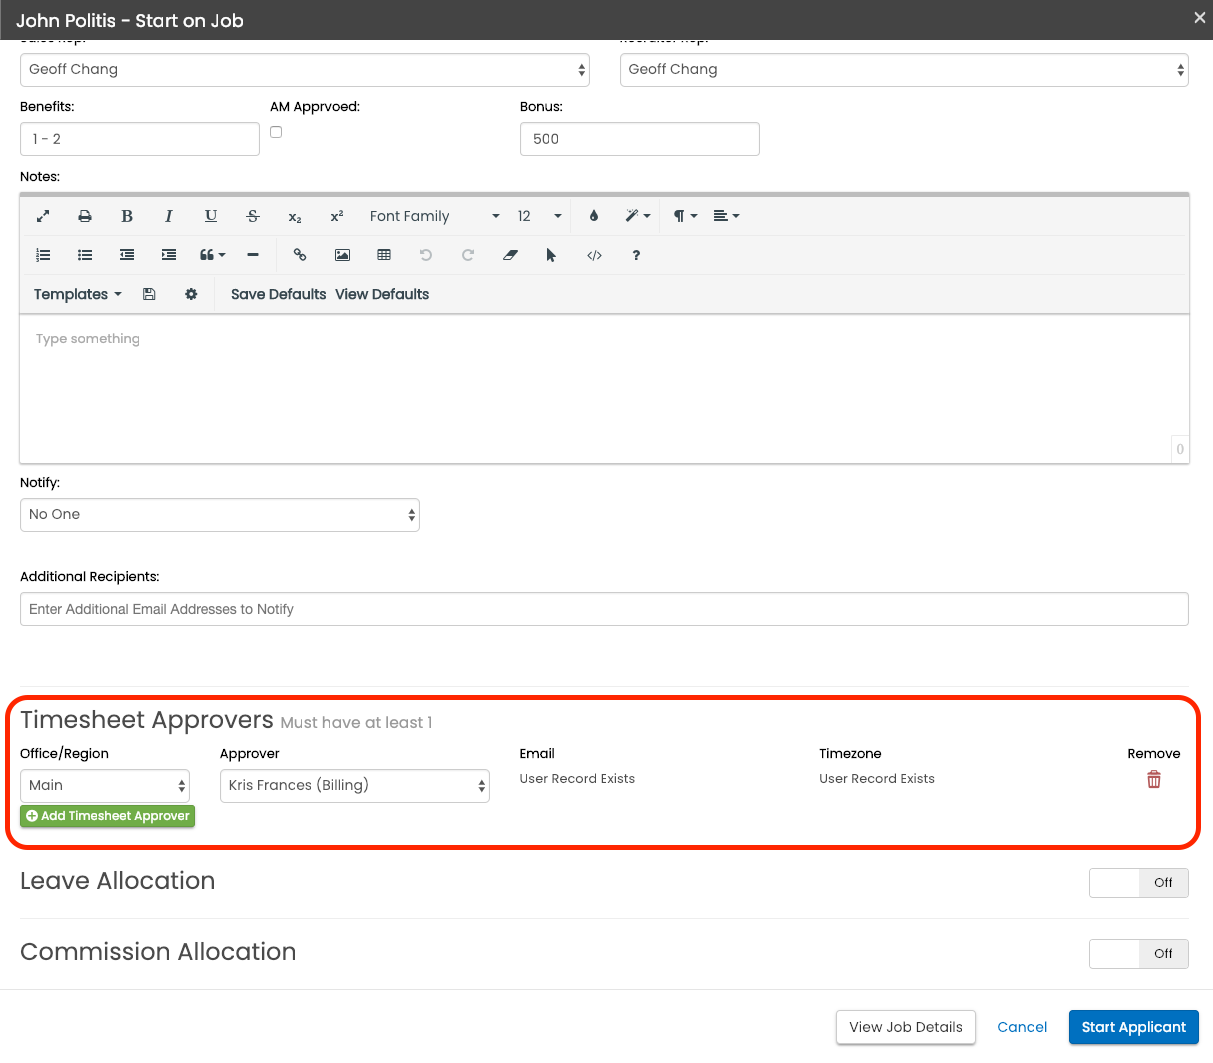Insert a link using the chain icon

click(x=300, y=255)
